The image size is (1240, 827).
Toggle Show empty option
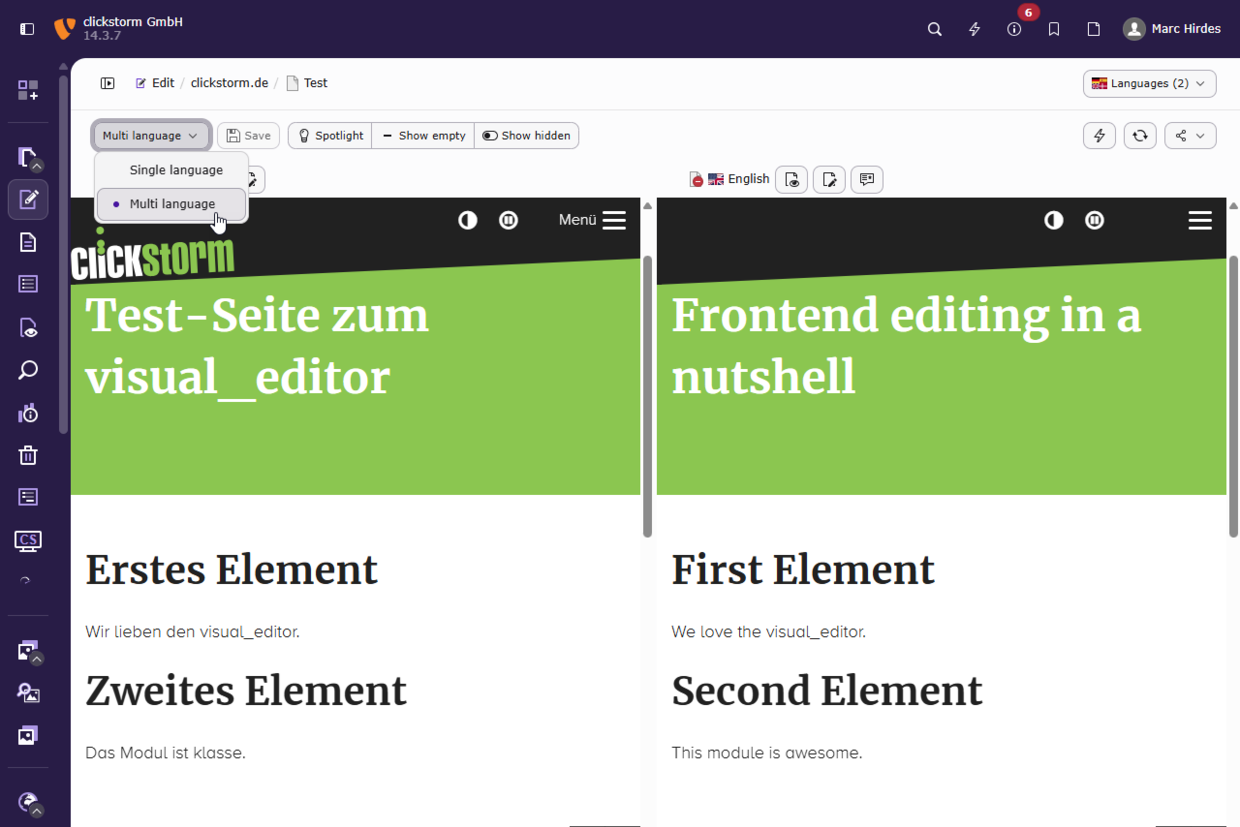[423, 135]
